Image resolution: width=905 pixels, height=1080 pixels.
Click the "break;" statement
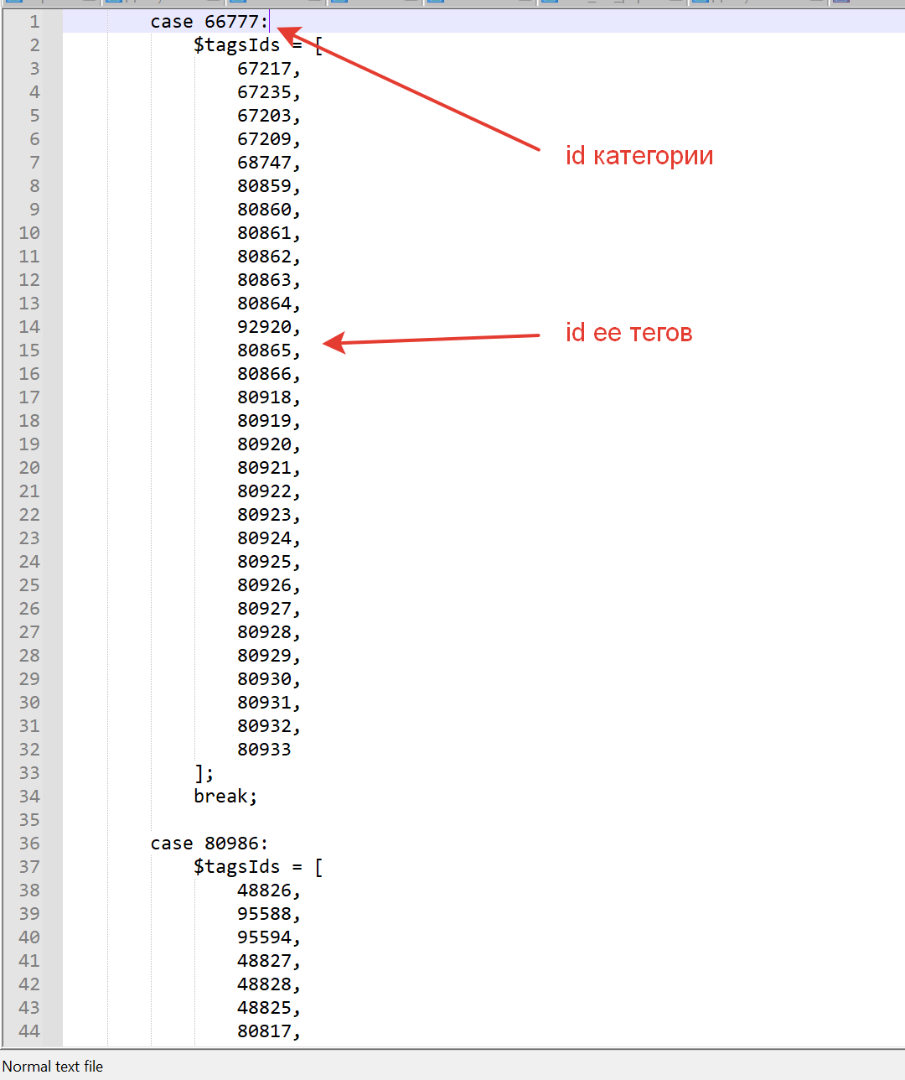(225, 797)
